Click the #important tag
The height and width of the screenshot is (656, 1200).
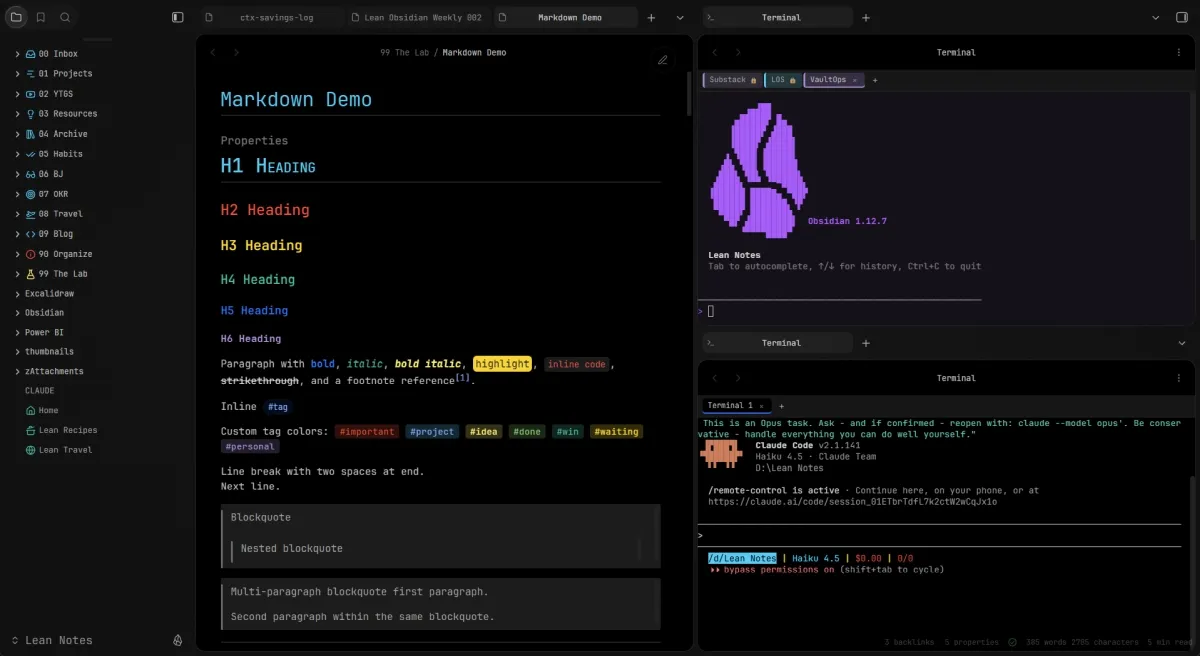click(367, 432)
